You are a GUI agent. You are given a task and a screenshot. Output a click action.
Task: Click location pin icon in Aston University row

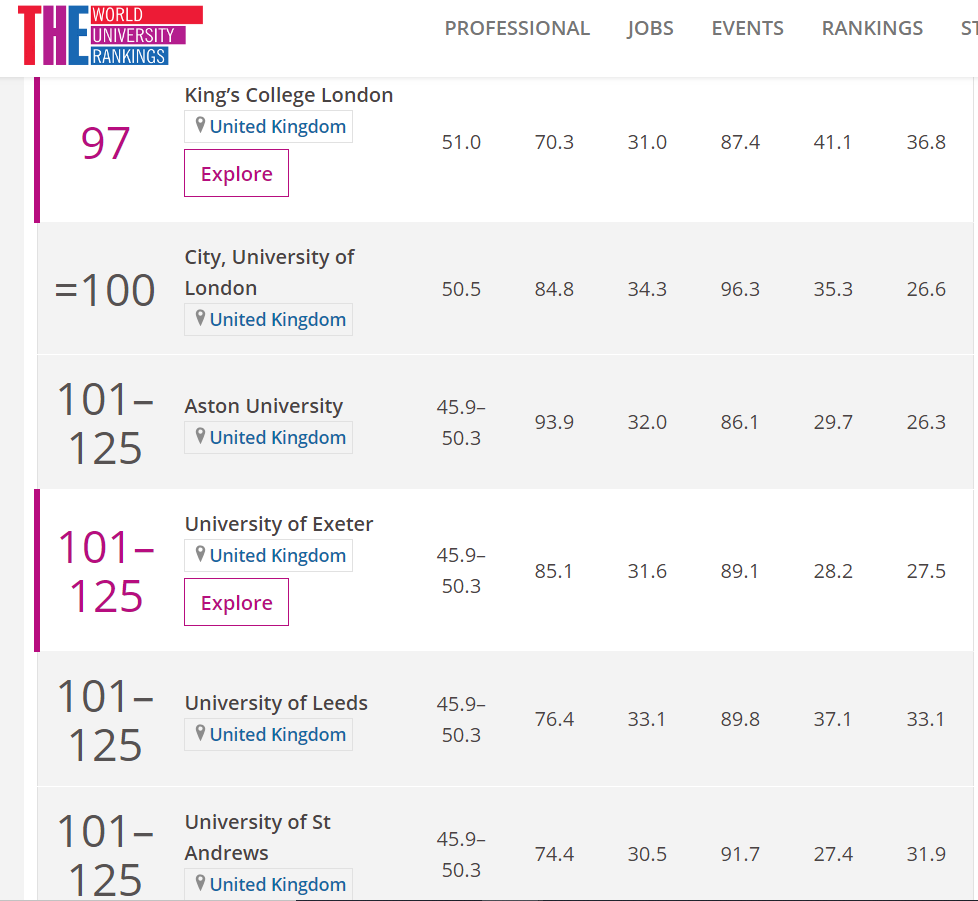[200, 437]
